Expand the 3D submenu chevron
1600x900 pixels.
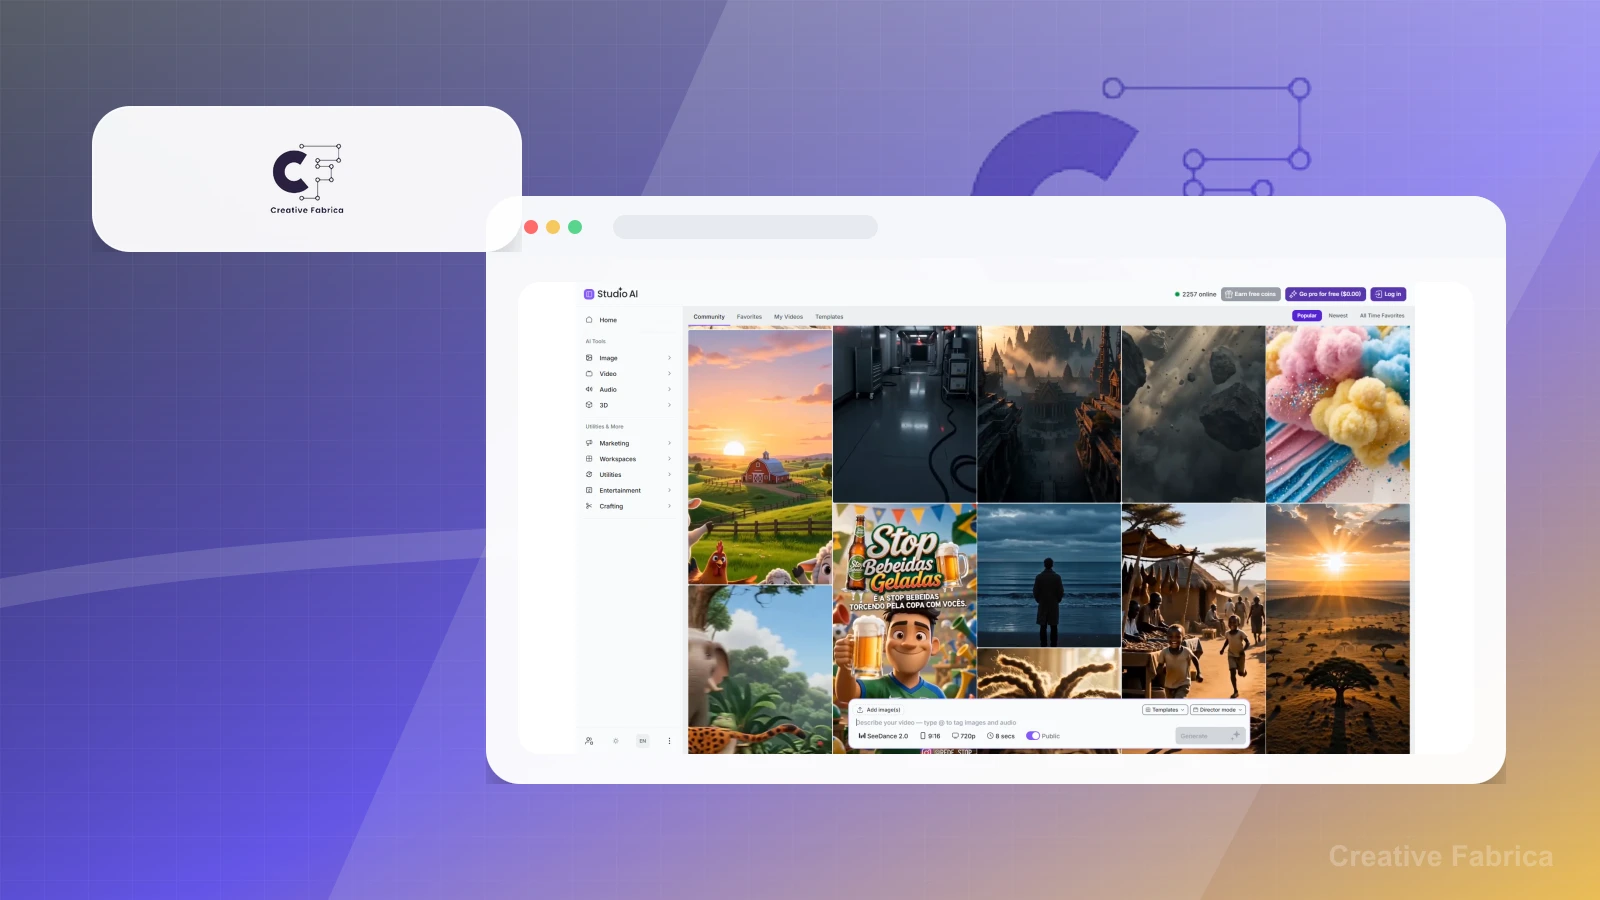point(670,405)
